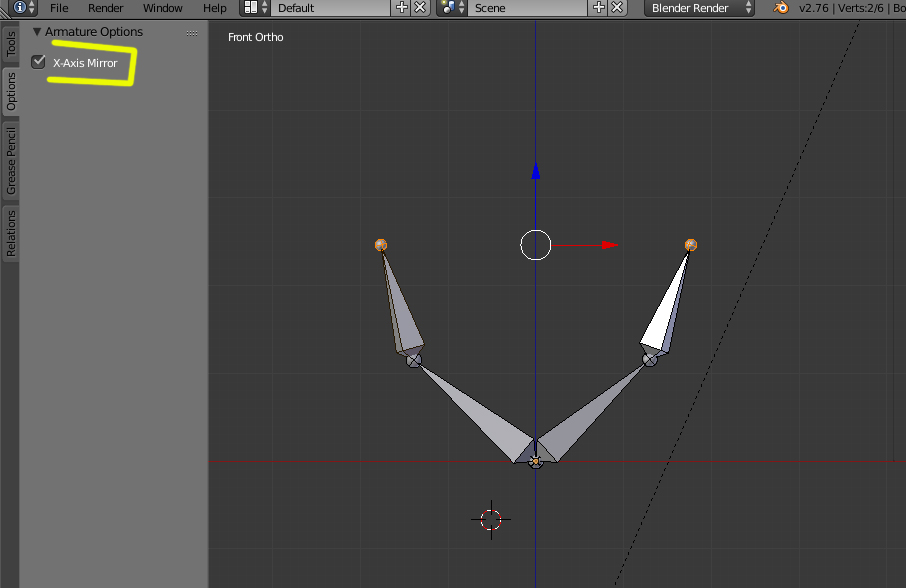The height and width of the screenshot is (588, 906).
Task: Open the File menu
Action: pos(59,8)
